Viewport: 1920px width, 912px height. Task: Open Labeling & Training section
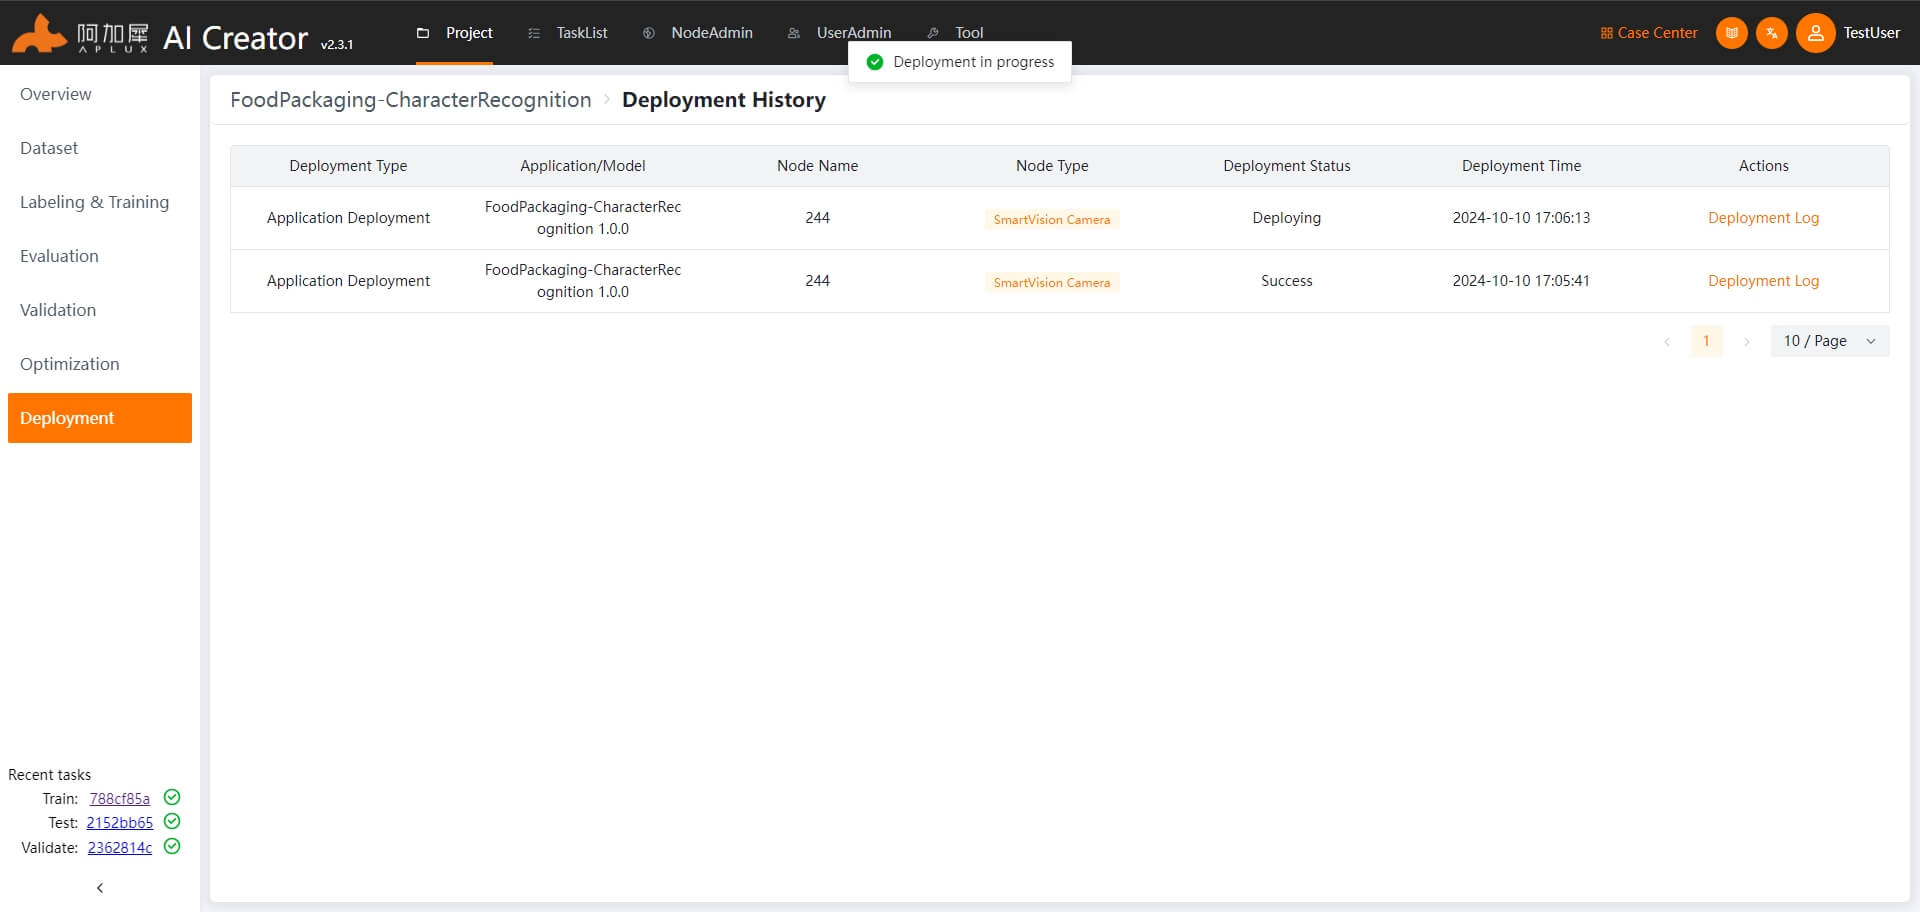pos(100,202)
